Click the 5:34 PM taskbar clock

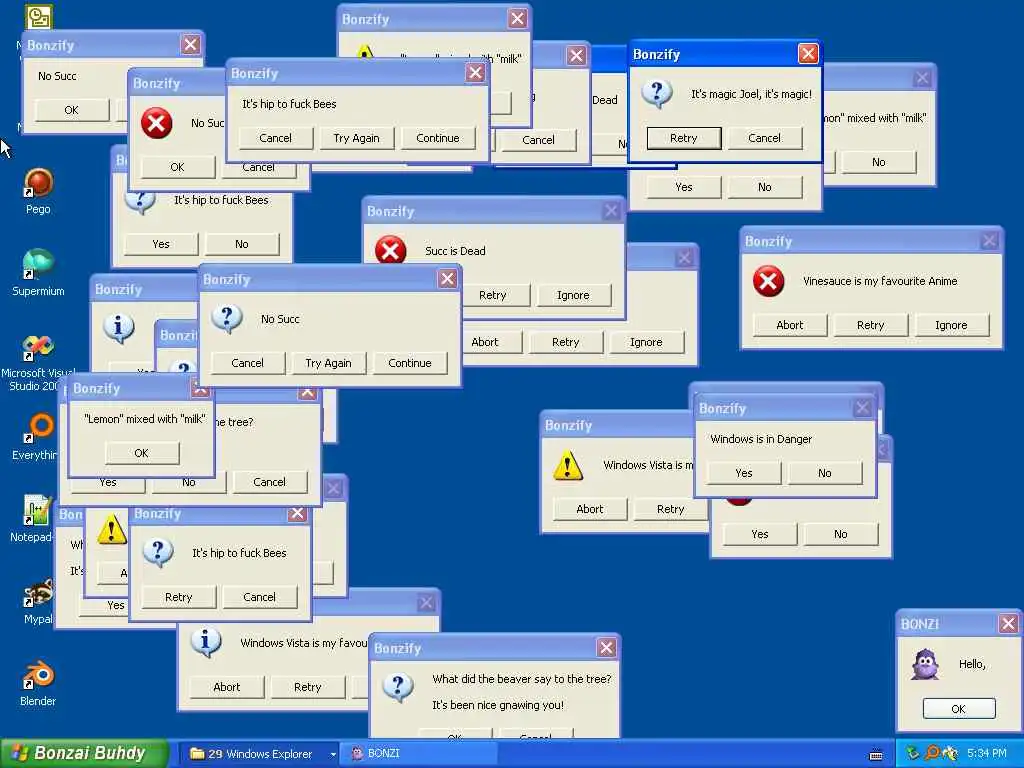click(987, 754)
